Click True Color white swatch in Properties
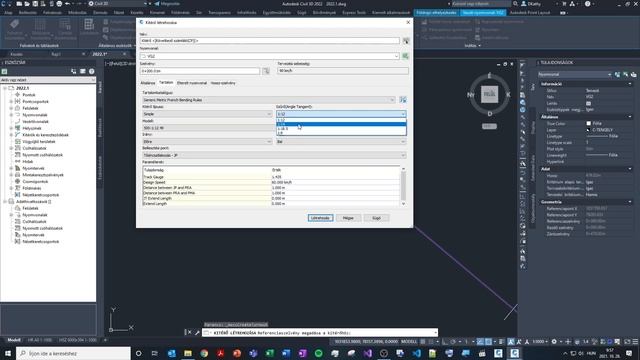The width and height of the screenshot is (640, 360). (x=589, y=123)
